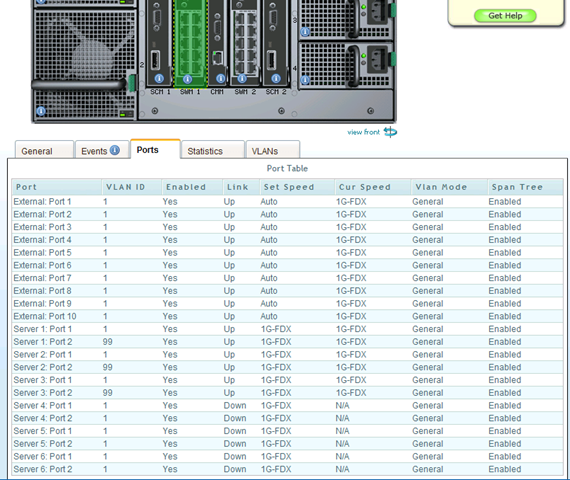Viewport: 570px width, 480px height.
Task: Open info icon on lower-left fan module
Action: [41, 111]
